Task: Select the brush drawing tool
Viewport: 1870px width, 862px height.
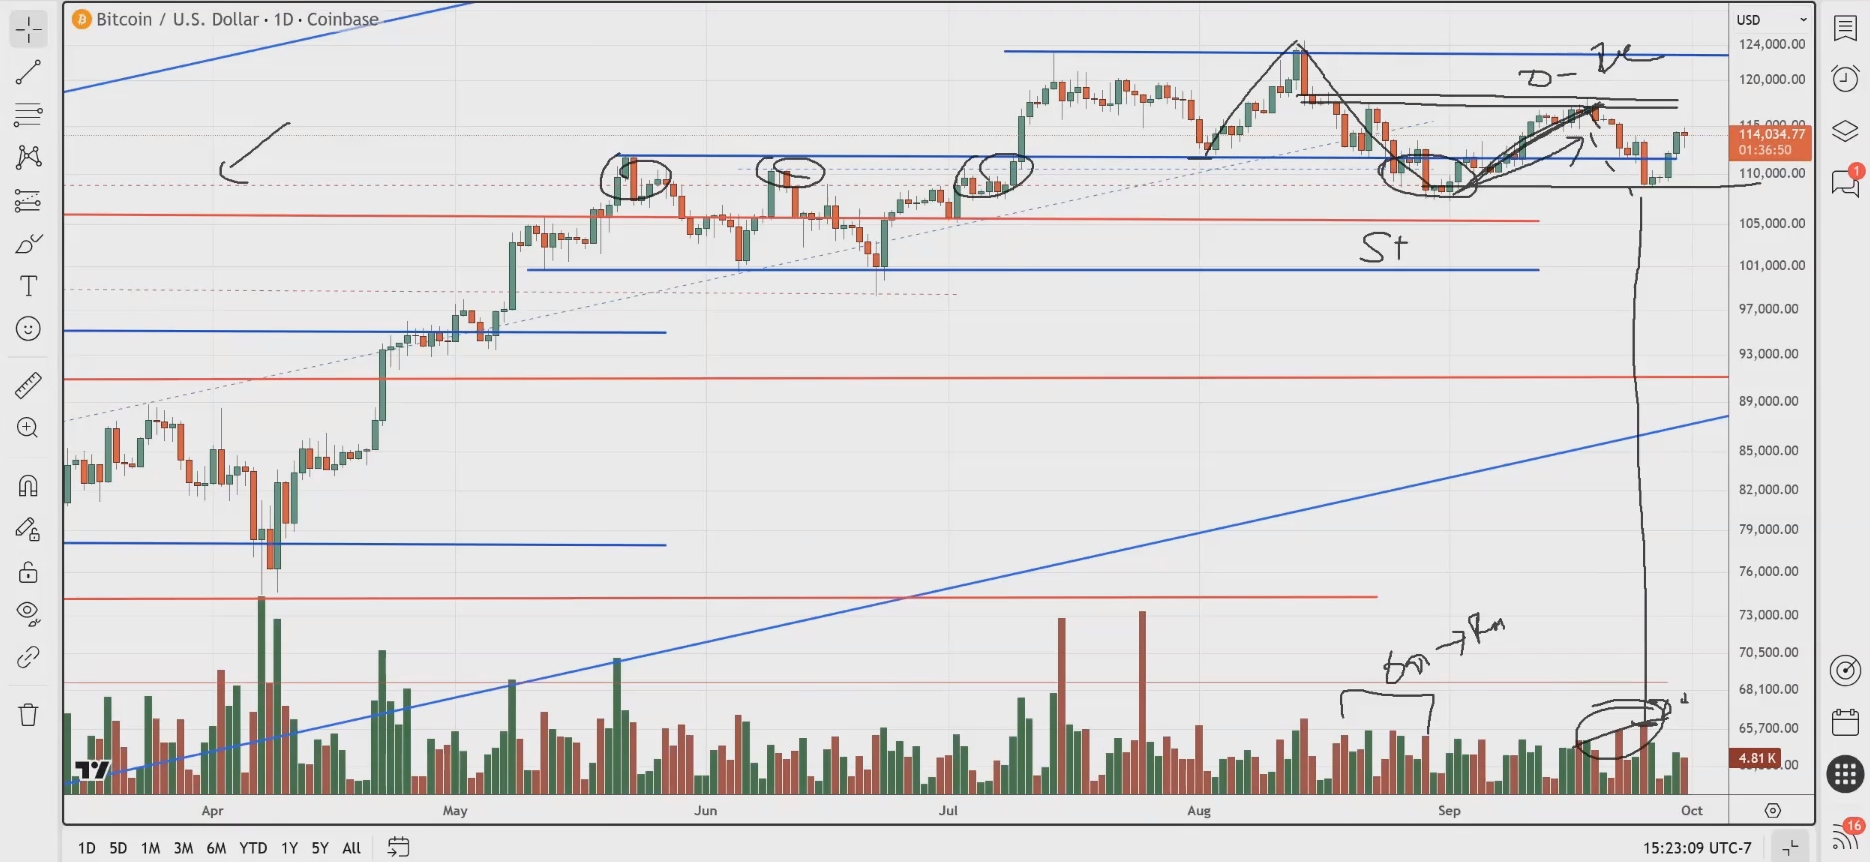Action: pos(28,244)
